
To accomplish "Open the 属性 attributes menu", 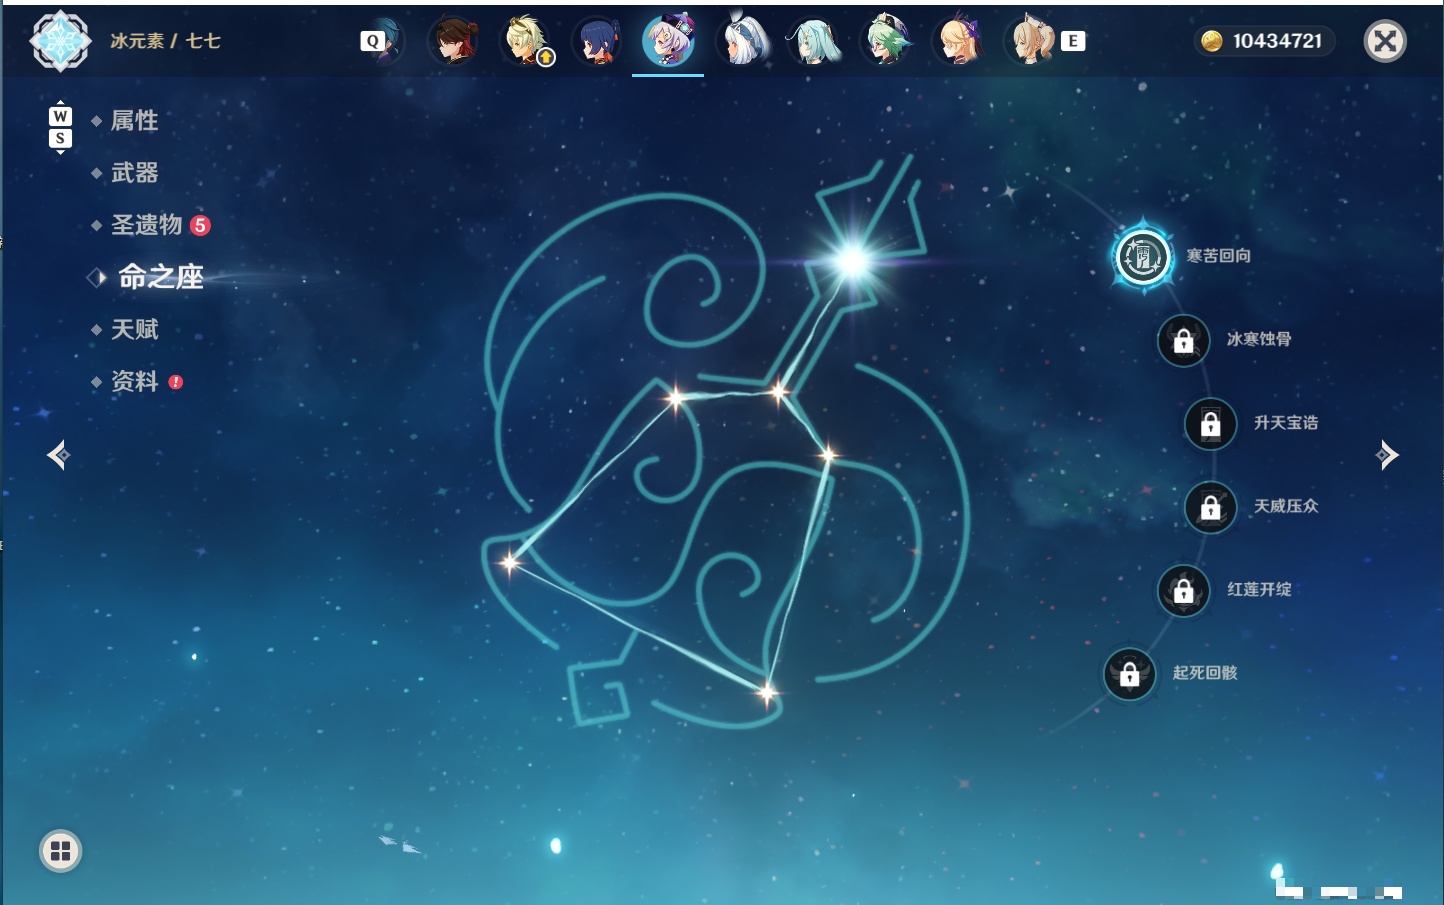I will [x=134, y=121].
